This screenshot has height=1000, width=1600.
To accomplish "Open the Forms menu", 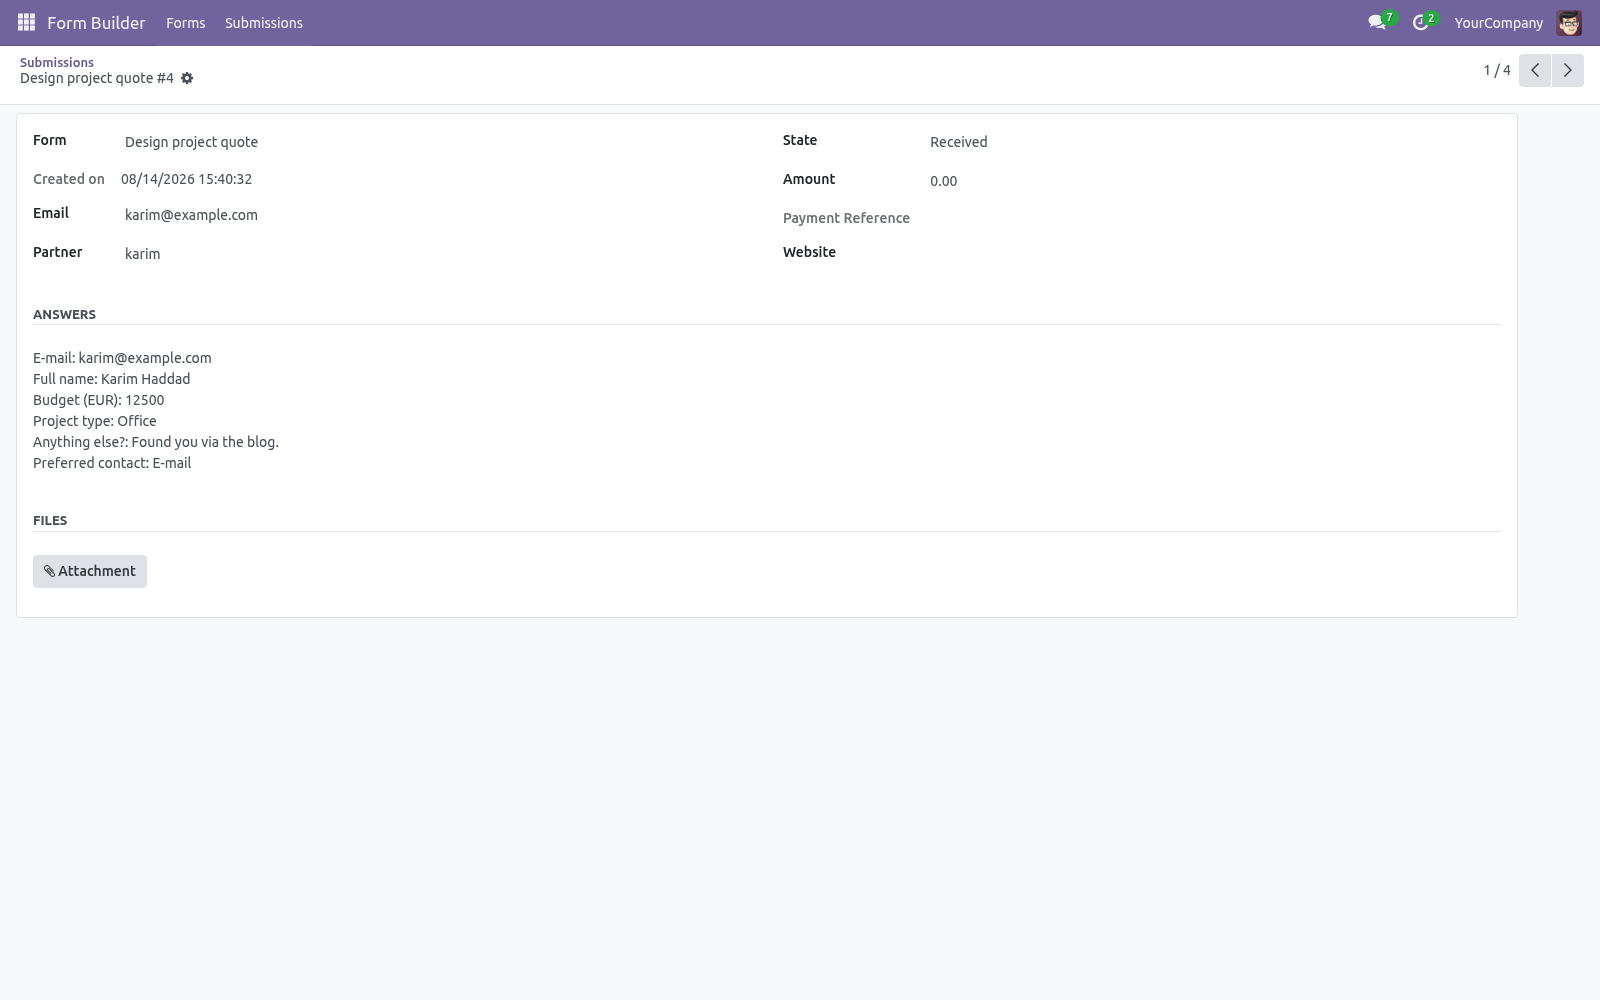I will [186, 22].
